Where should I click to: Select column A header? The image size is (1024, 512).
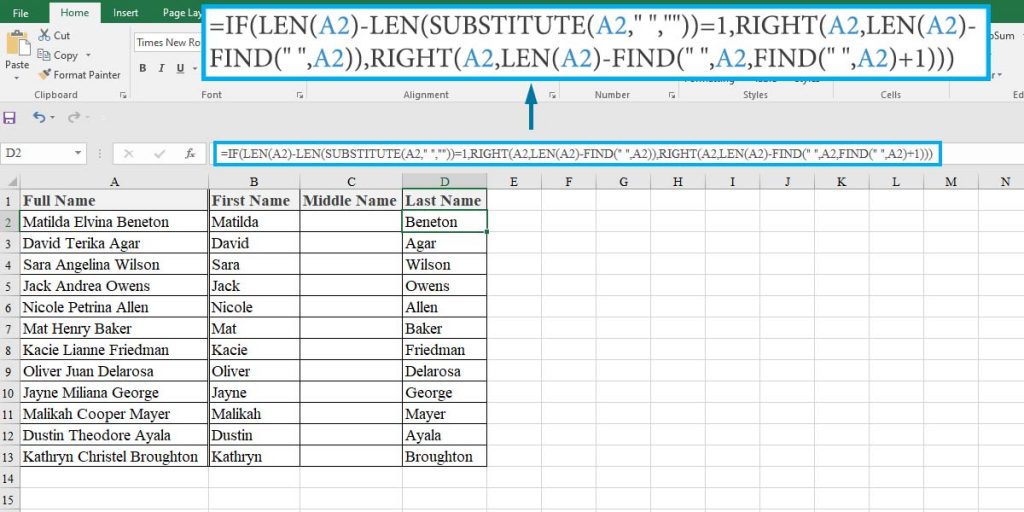tap(114, 182)
